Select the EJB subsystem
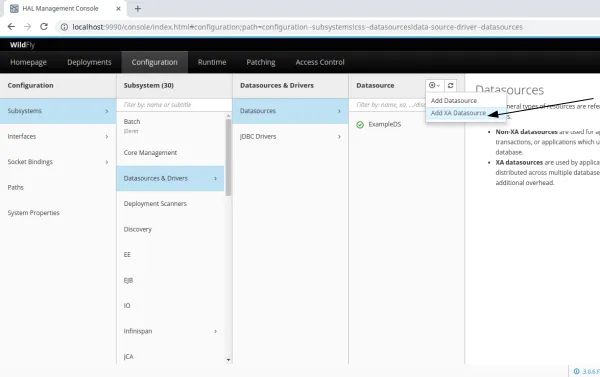 click(170, 280)
